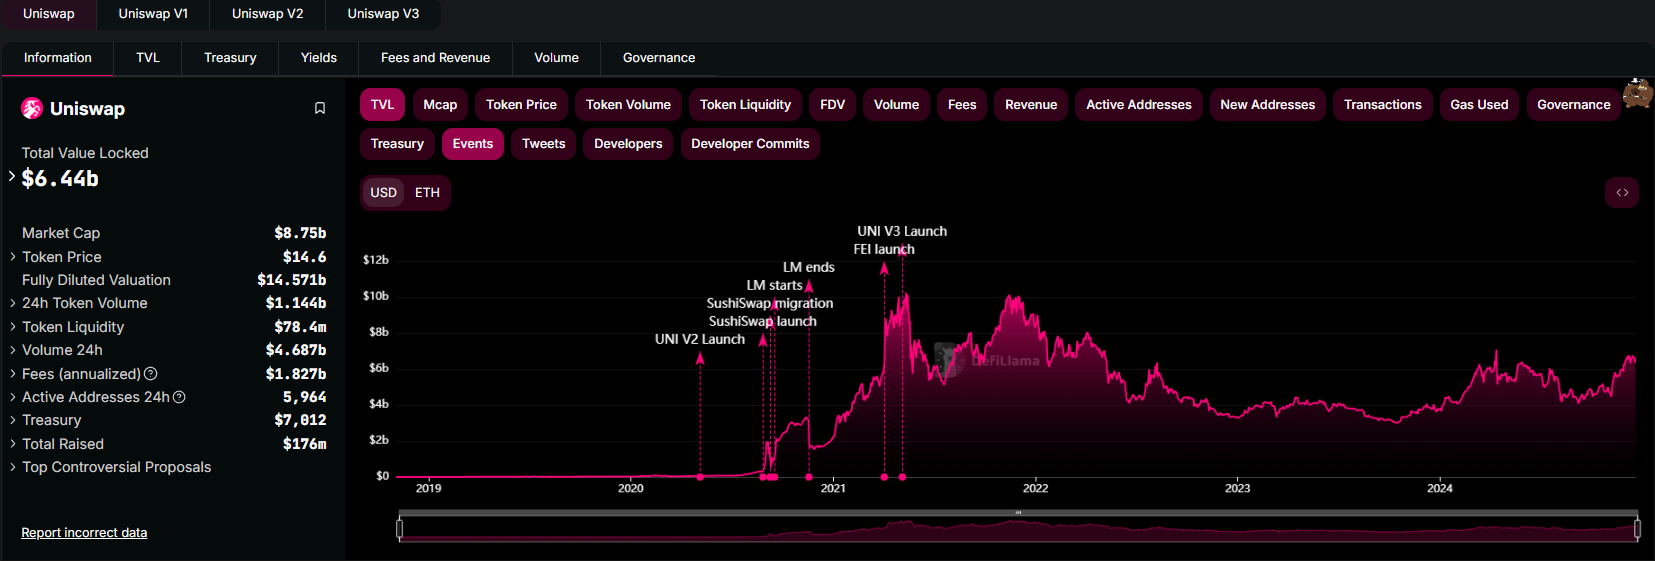1655x561 pixels.
Task: Open the Governance section tab
Action: [659, 58]
